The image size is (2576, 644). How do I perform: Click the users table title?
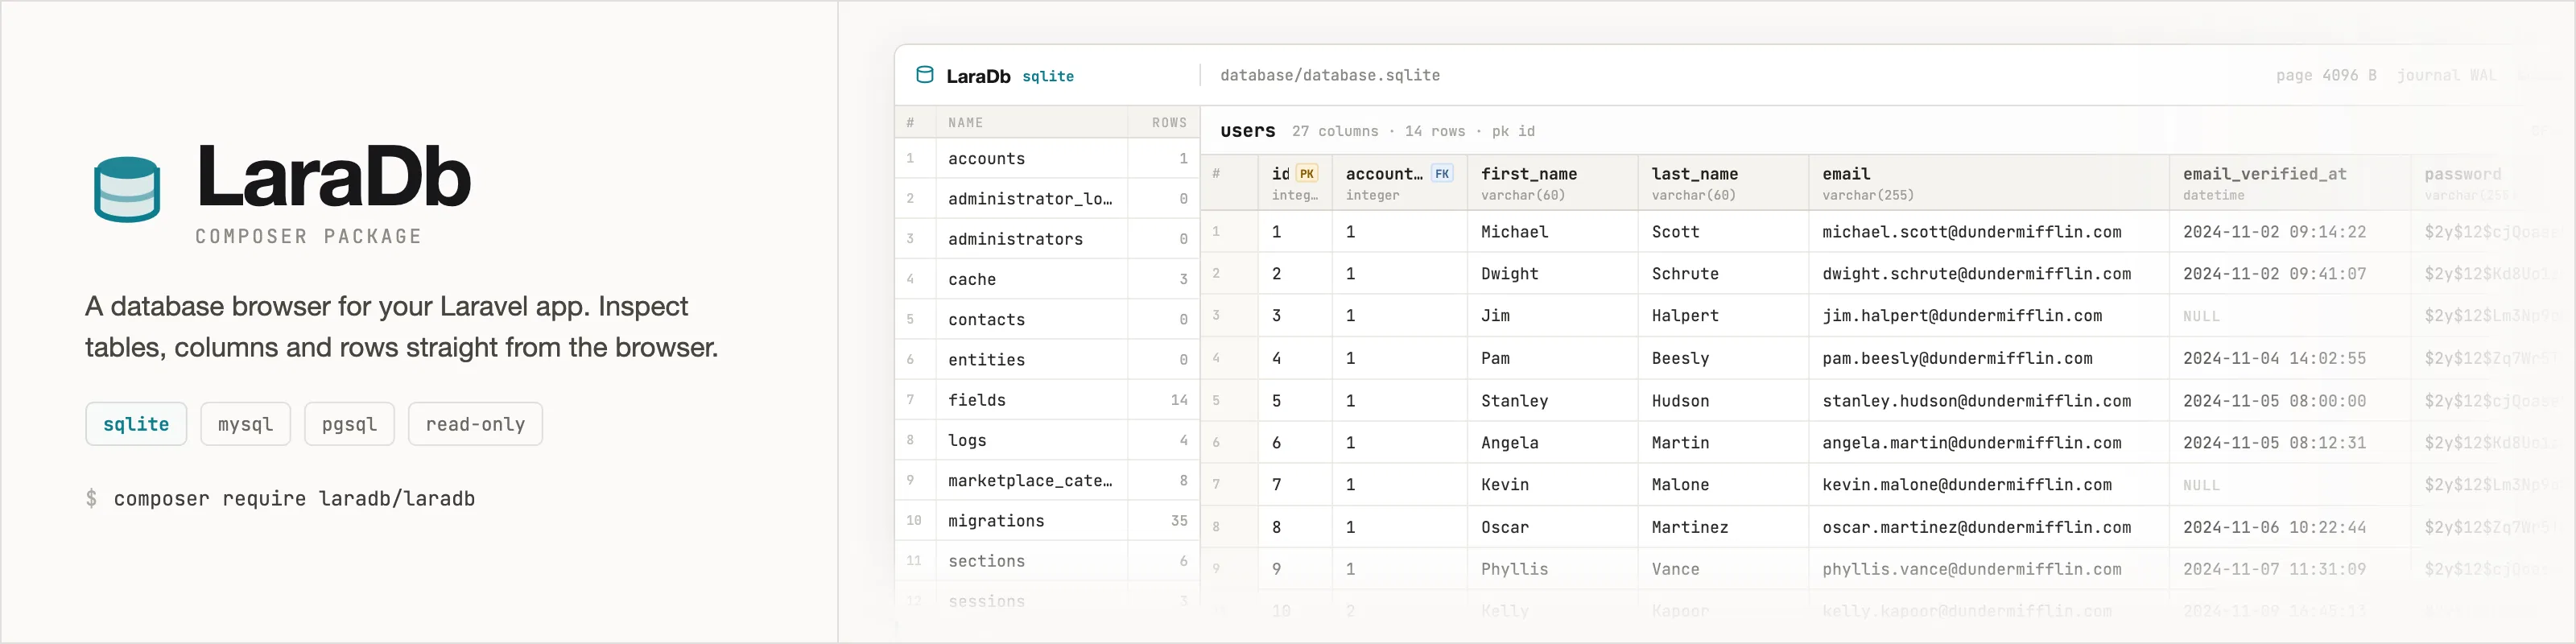[1247, 131]
